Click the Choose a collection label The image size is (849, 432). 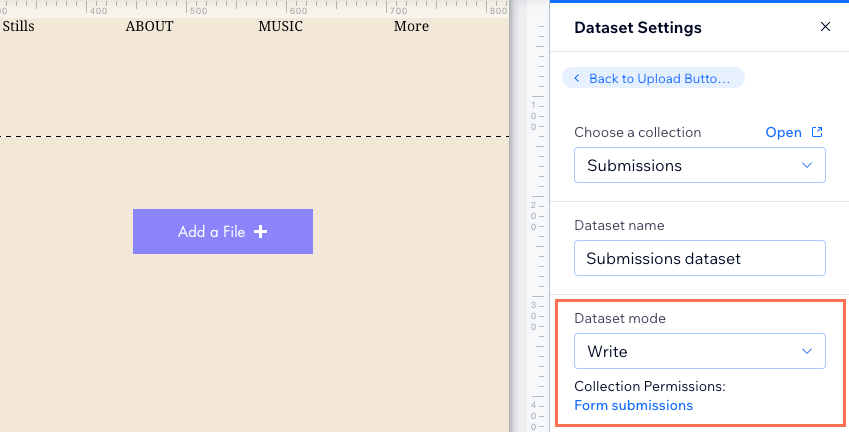[637, 132]
